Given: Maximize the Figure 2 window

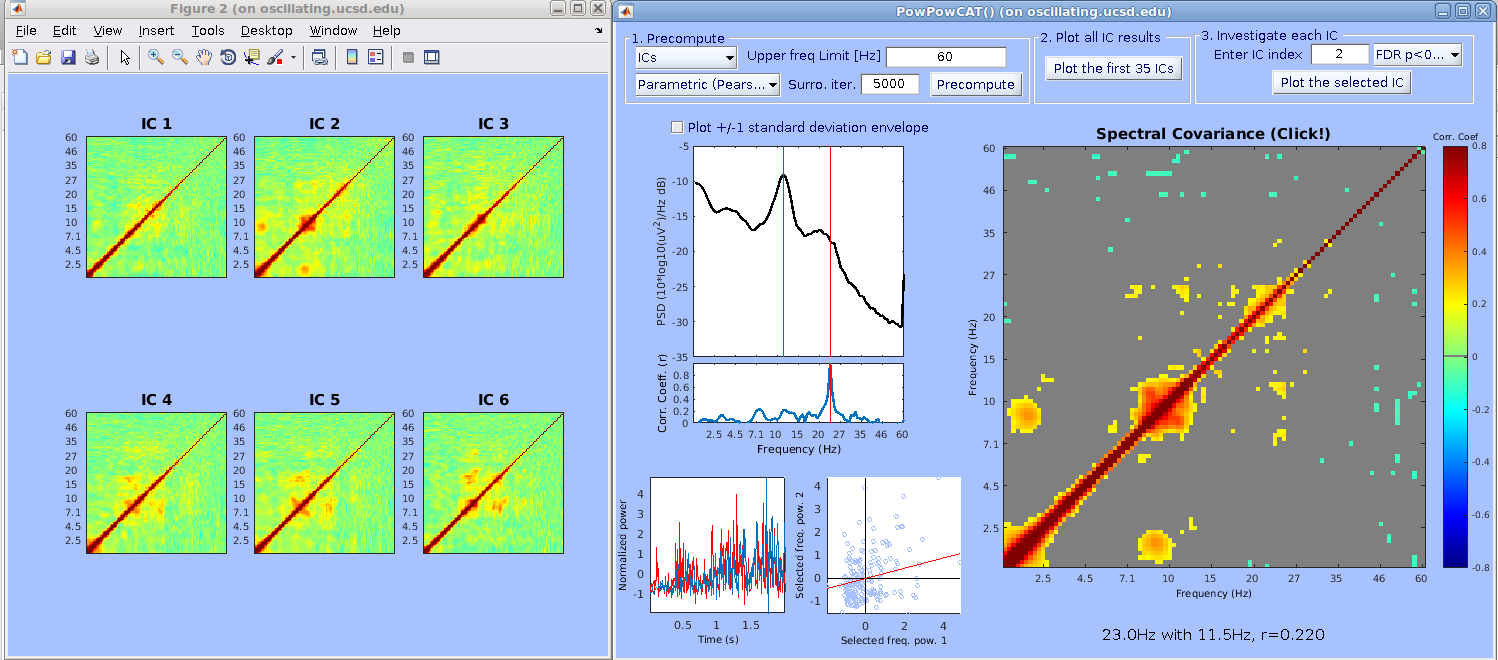Looking at the screenshot, I should point(577,9).
